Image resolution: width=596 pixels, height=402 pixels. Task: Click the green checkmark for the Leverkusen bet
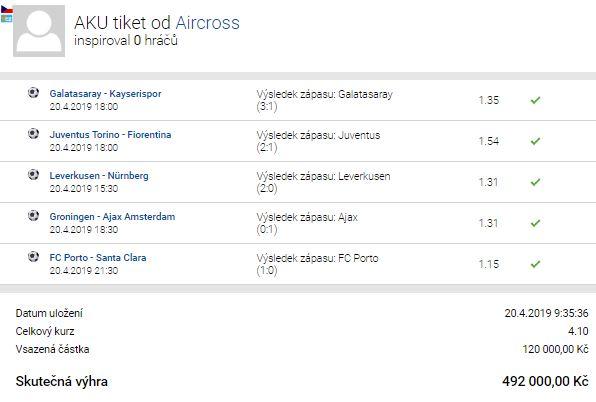(x=535, y=182)
